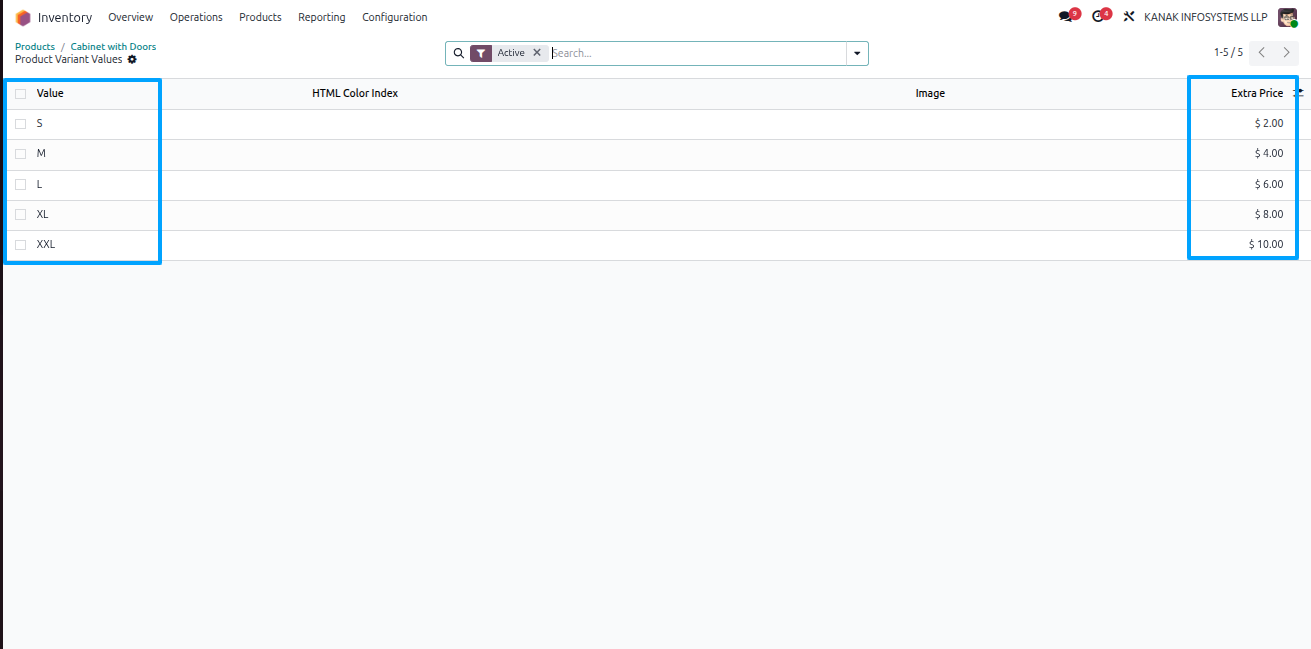The height and width of the screenshot is (649, 1311).
Task: Click the value cell L
Action: 39,184
